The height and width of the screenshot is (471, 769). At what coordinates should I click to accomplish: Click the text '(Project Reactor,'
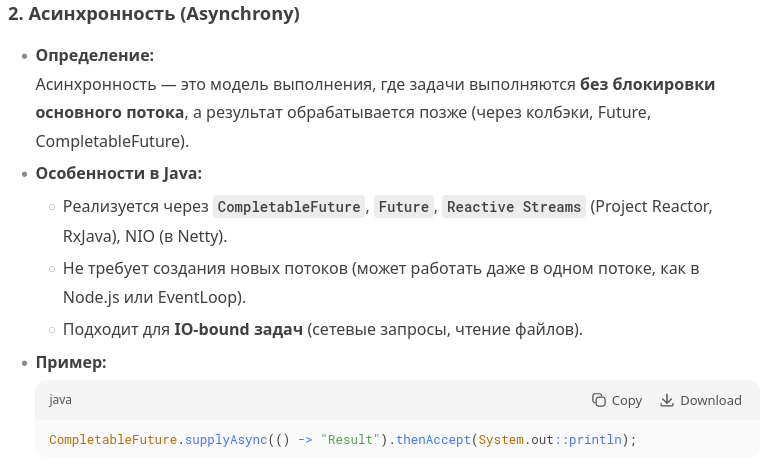tap(651, 207)
